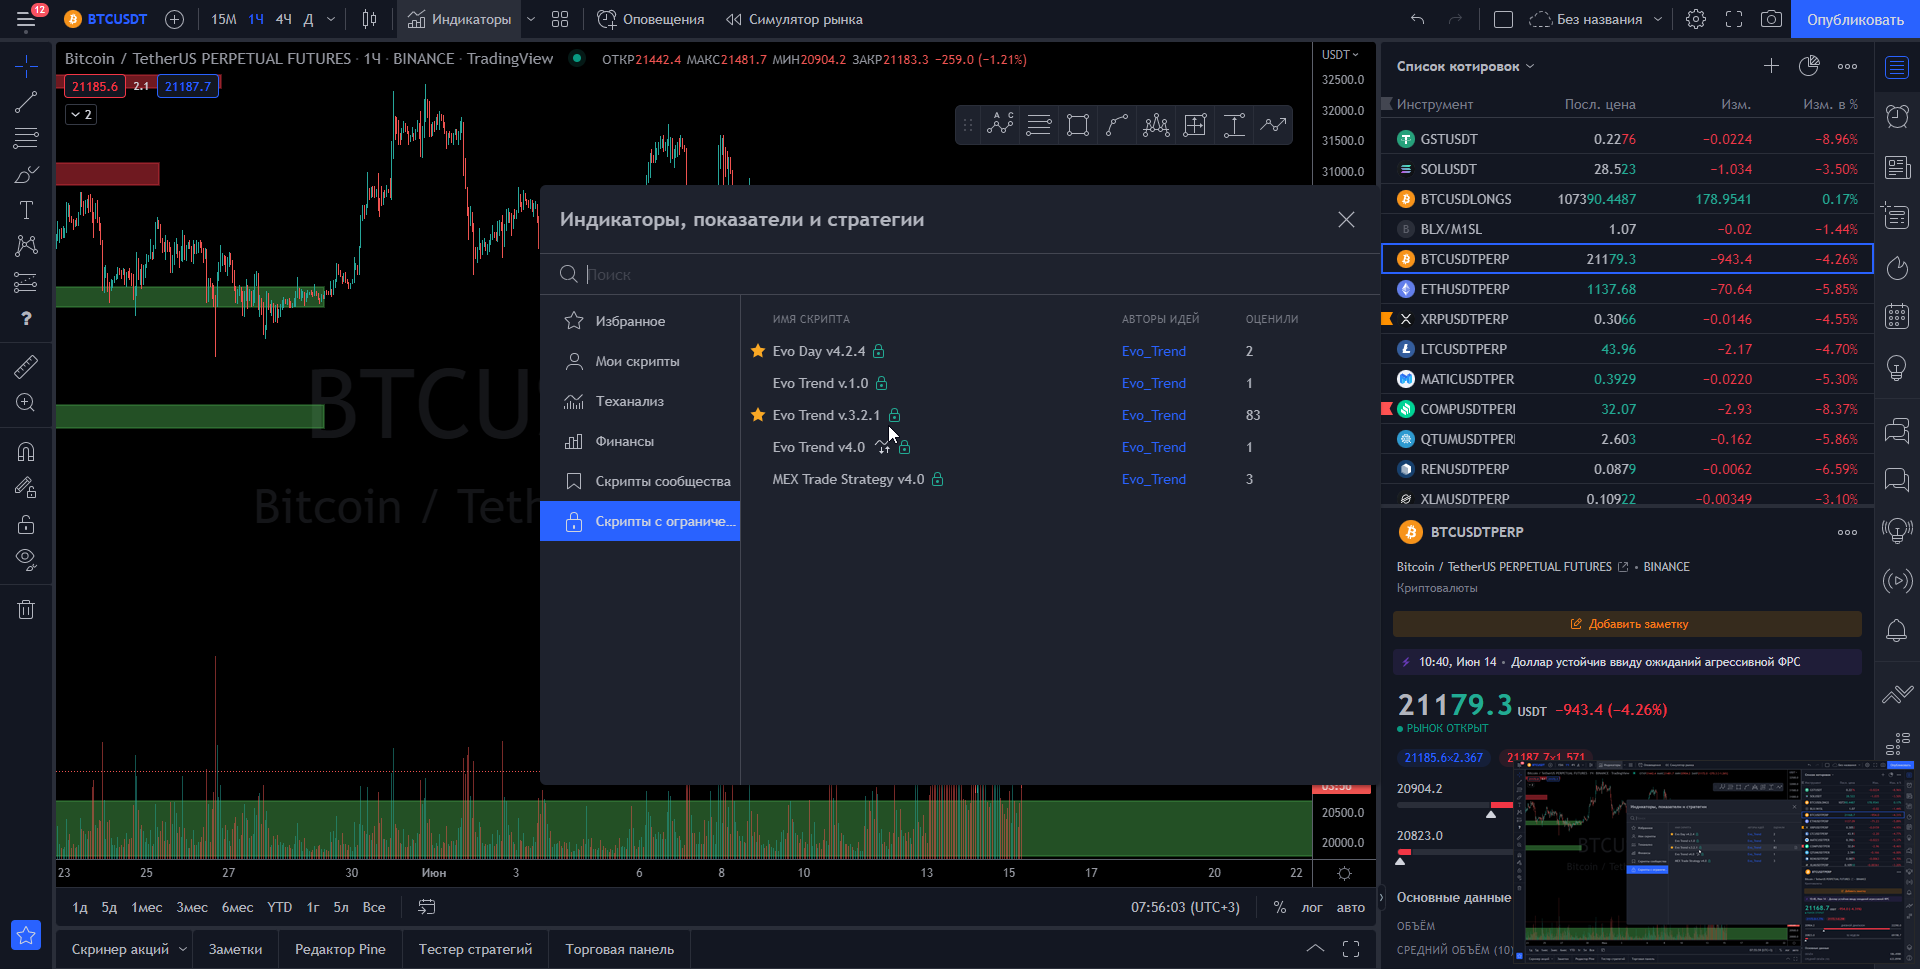
Task: Click the Publish button
Action: click(1855, 19)
